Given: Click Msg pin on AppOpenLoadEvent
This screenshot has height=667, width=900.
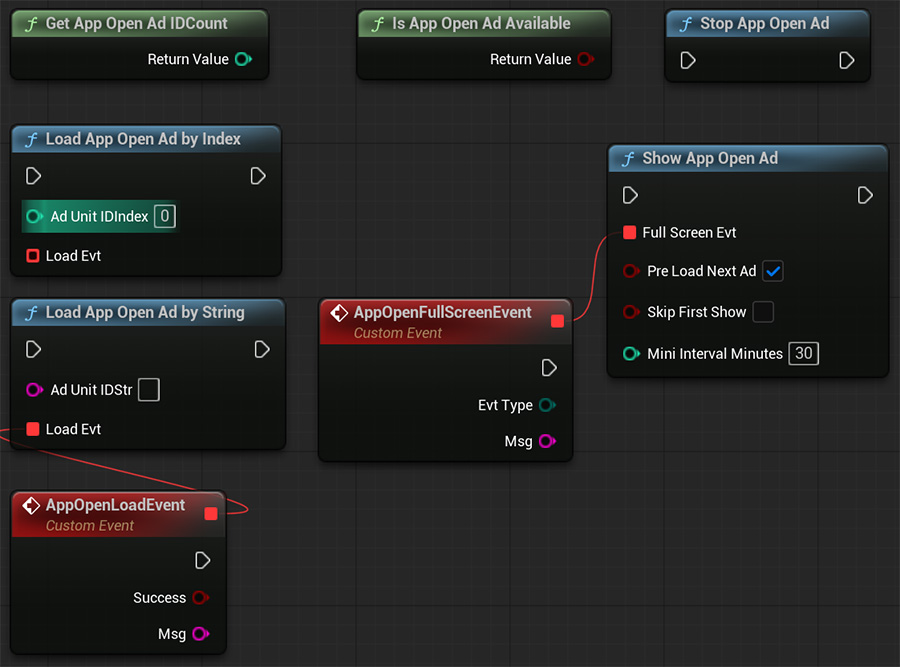Looking at the screenshot, I should [x=201, y=634].
